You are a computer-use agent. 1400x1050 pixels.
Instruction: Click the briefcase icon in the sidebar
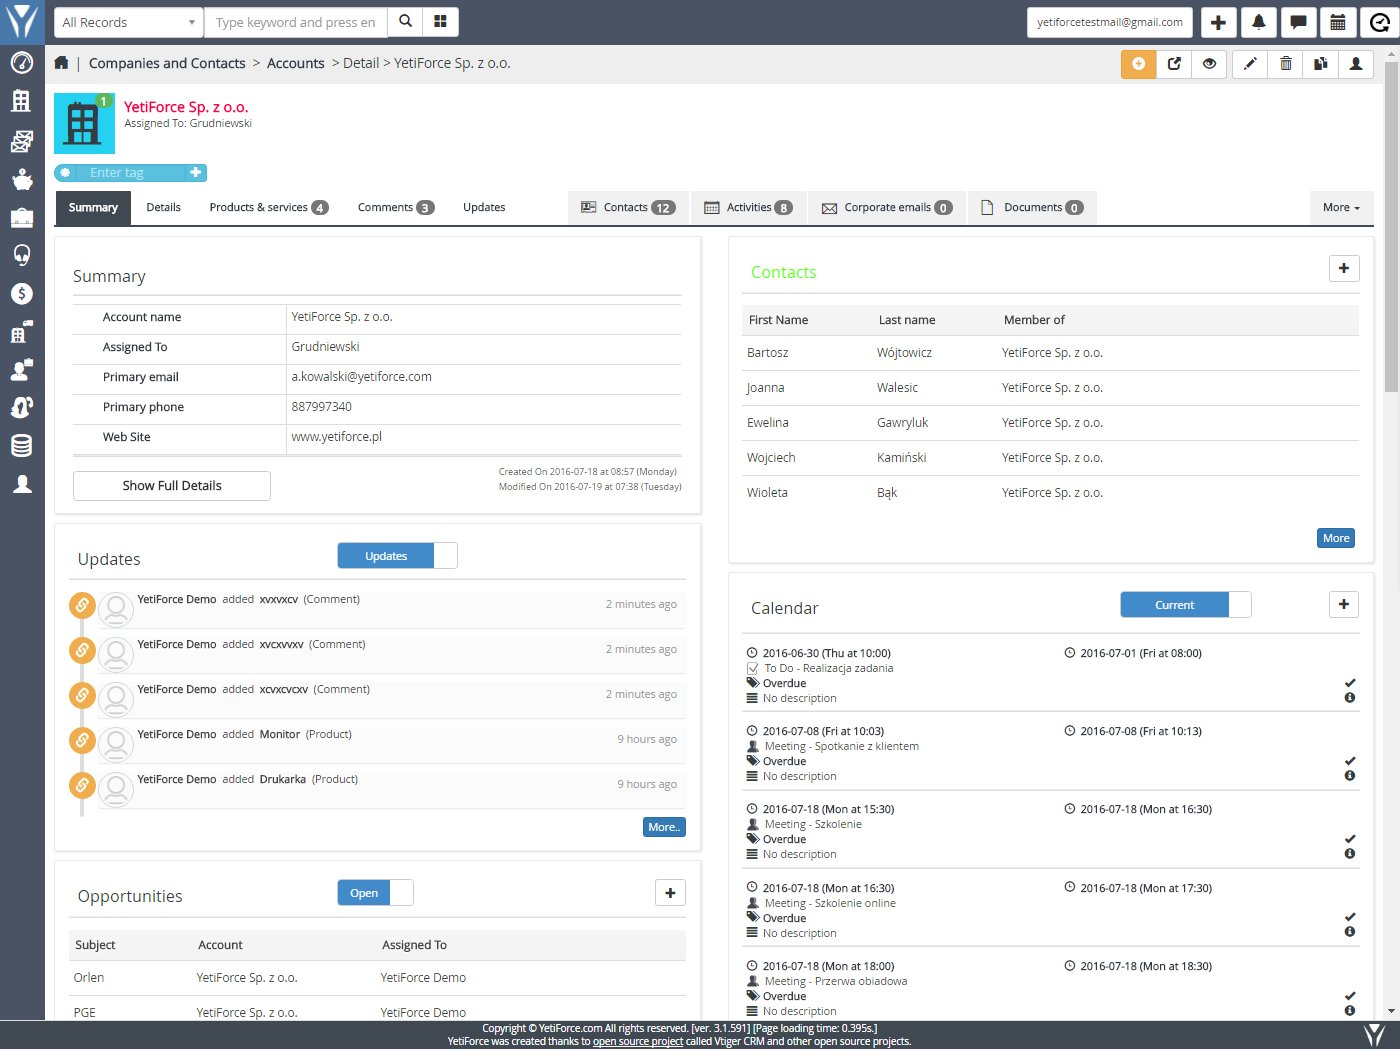[x=22, y=217]
